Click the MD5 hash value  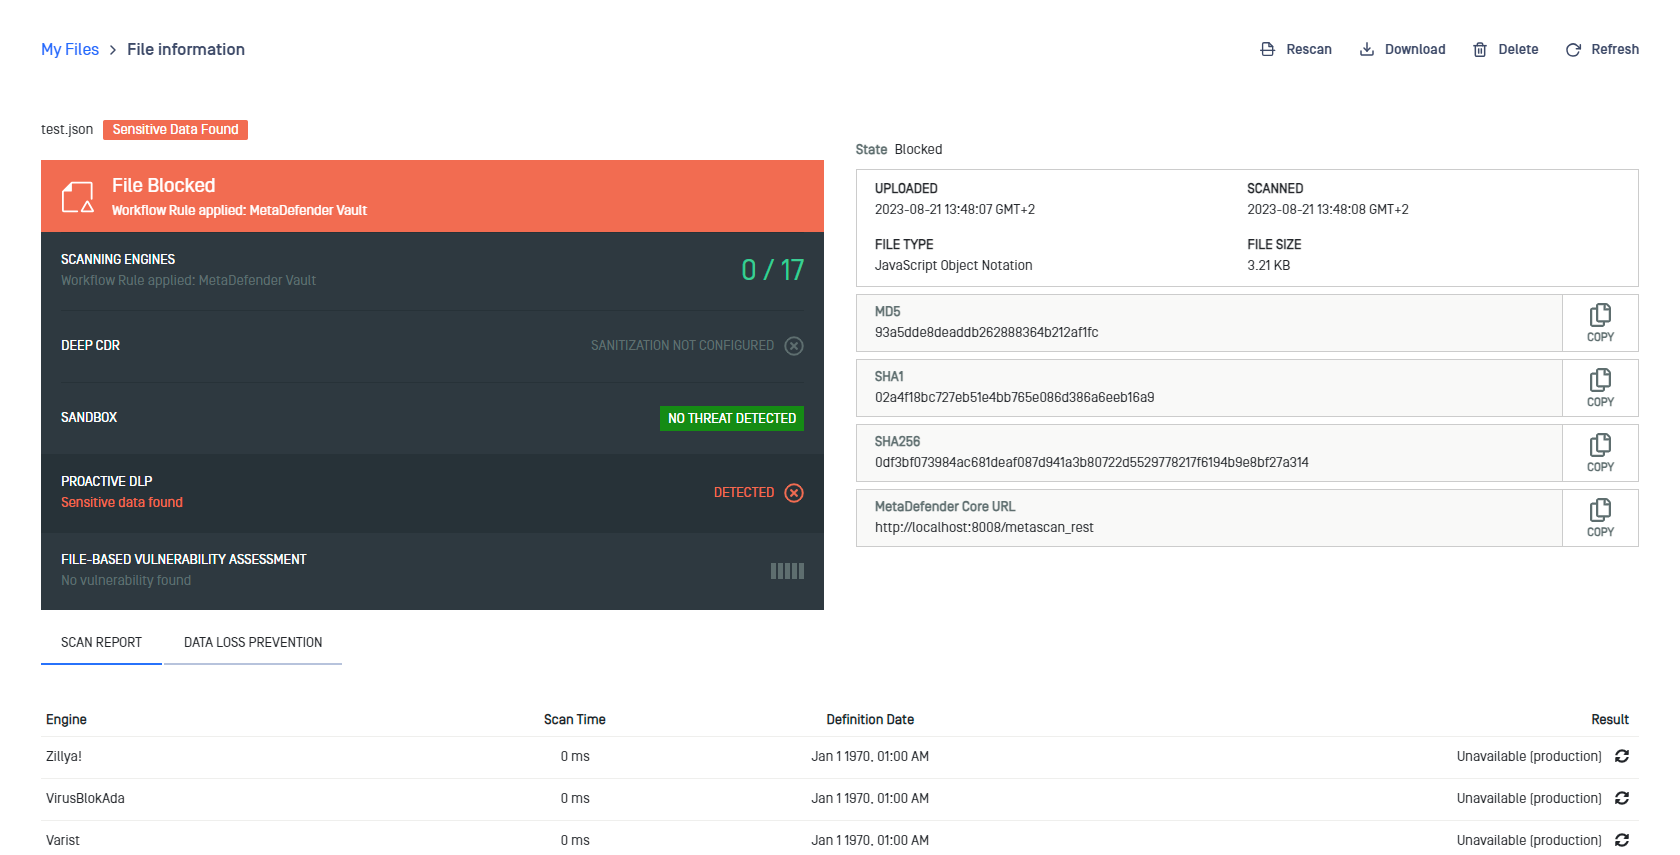tap(986, 333)
